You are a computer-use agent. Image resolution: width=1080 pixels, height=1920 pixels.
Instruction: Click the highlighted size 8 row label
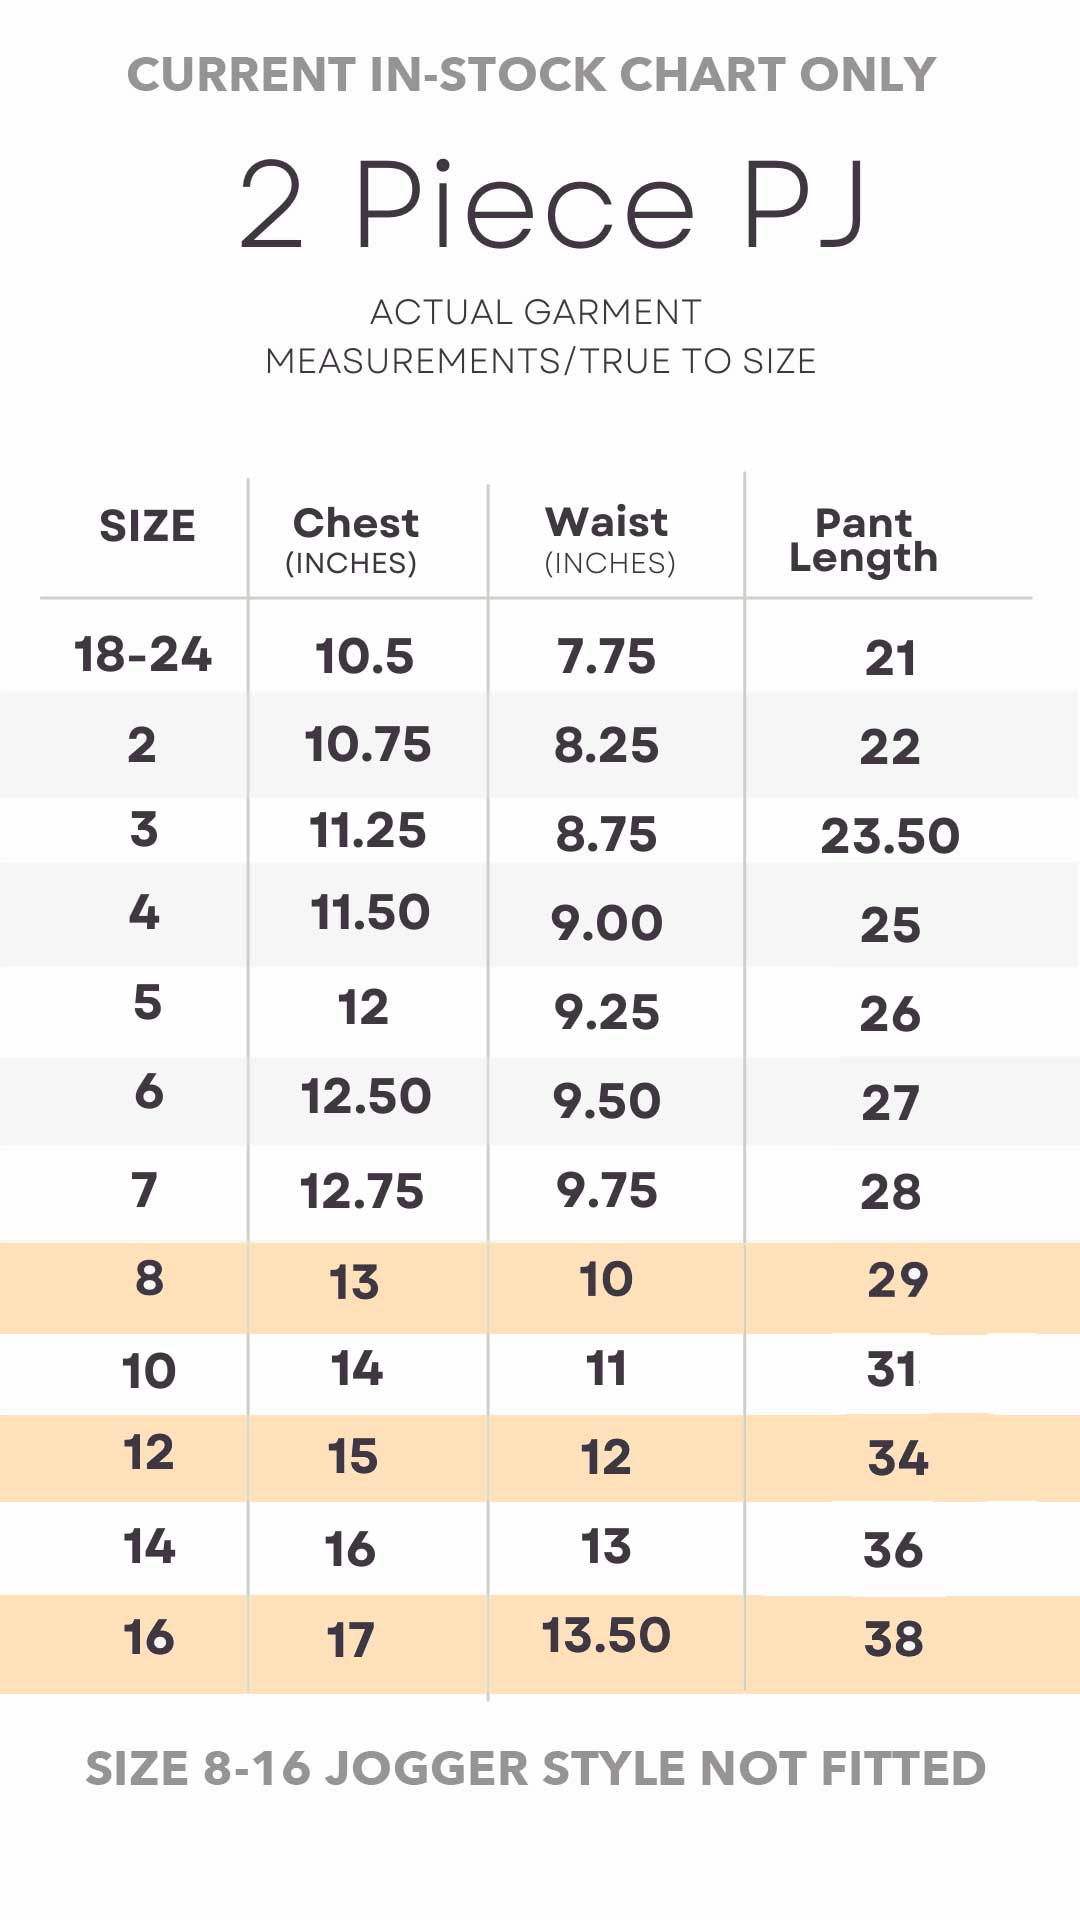click(149, 1278)
